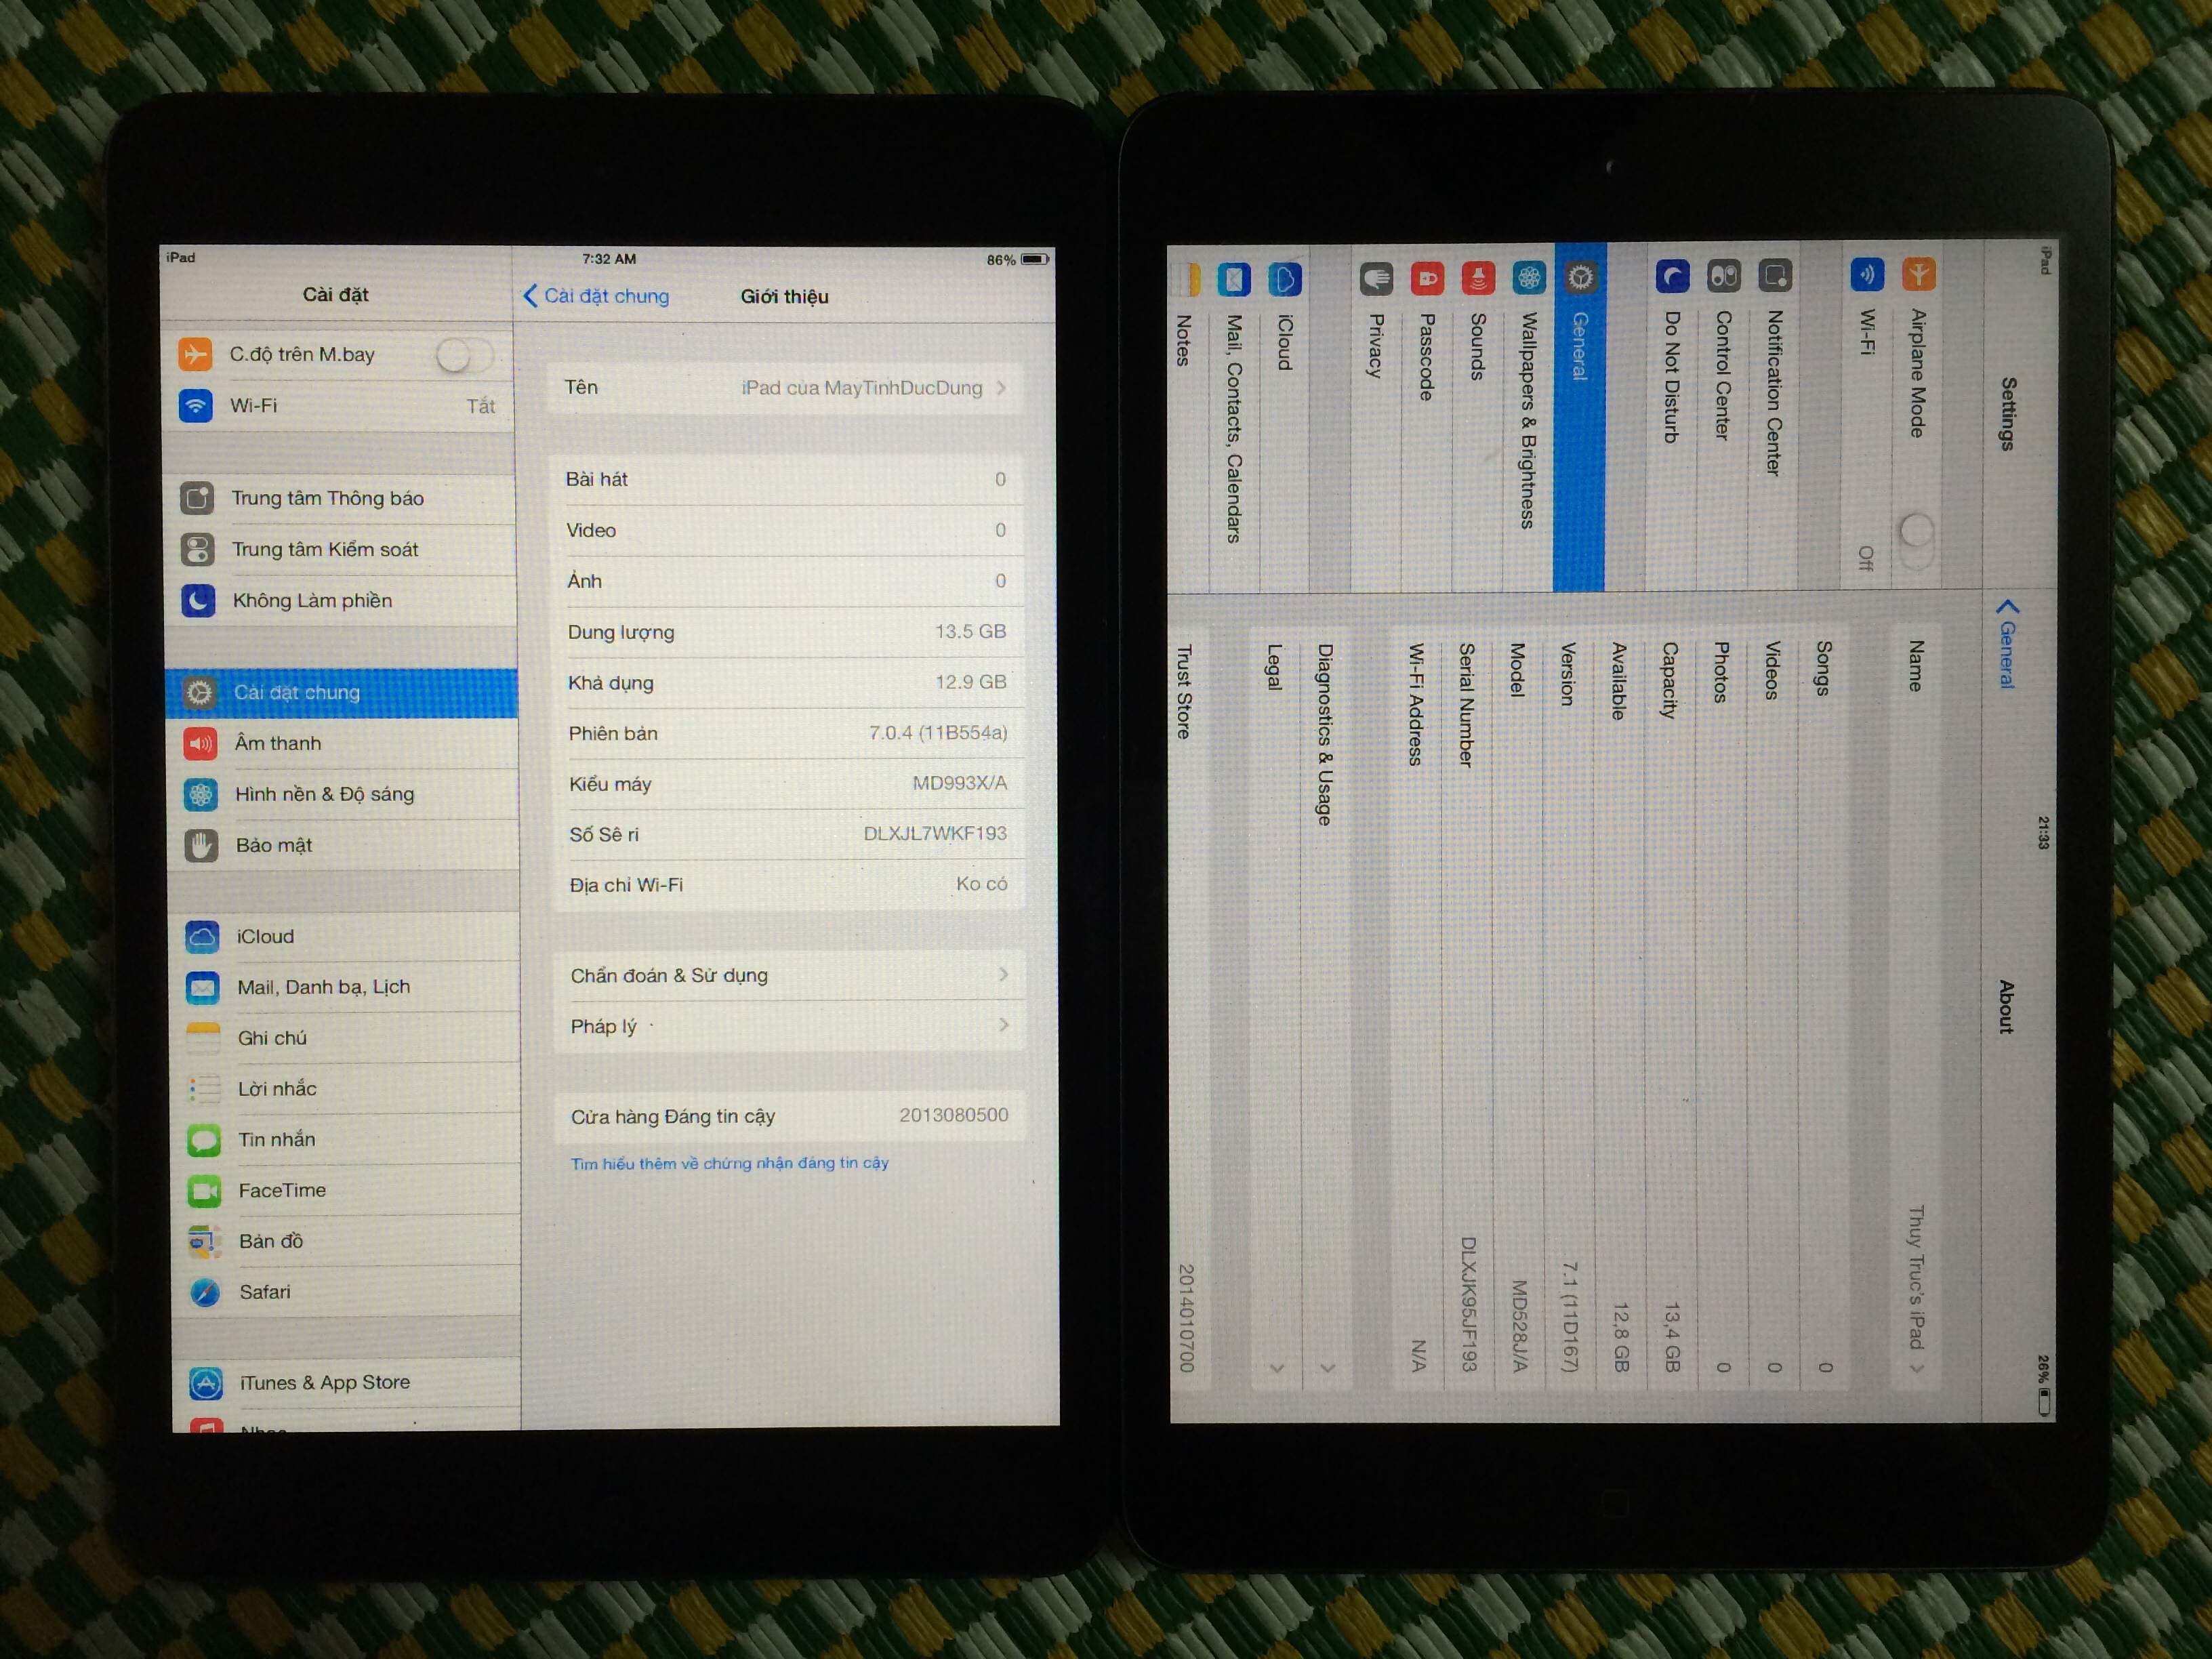This screenshot has width=2212, height=1659.
Task: Tap Sounds icon on right iPad
Action: 1478,277
